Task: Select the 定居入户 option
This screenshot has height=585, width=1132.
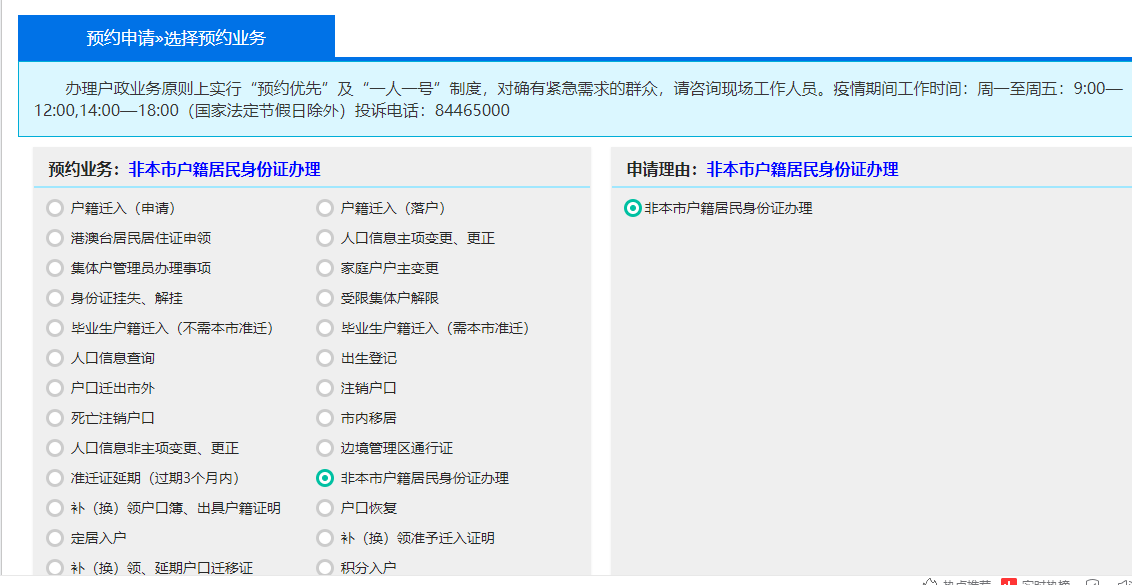Action: (53, 538)
